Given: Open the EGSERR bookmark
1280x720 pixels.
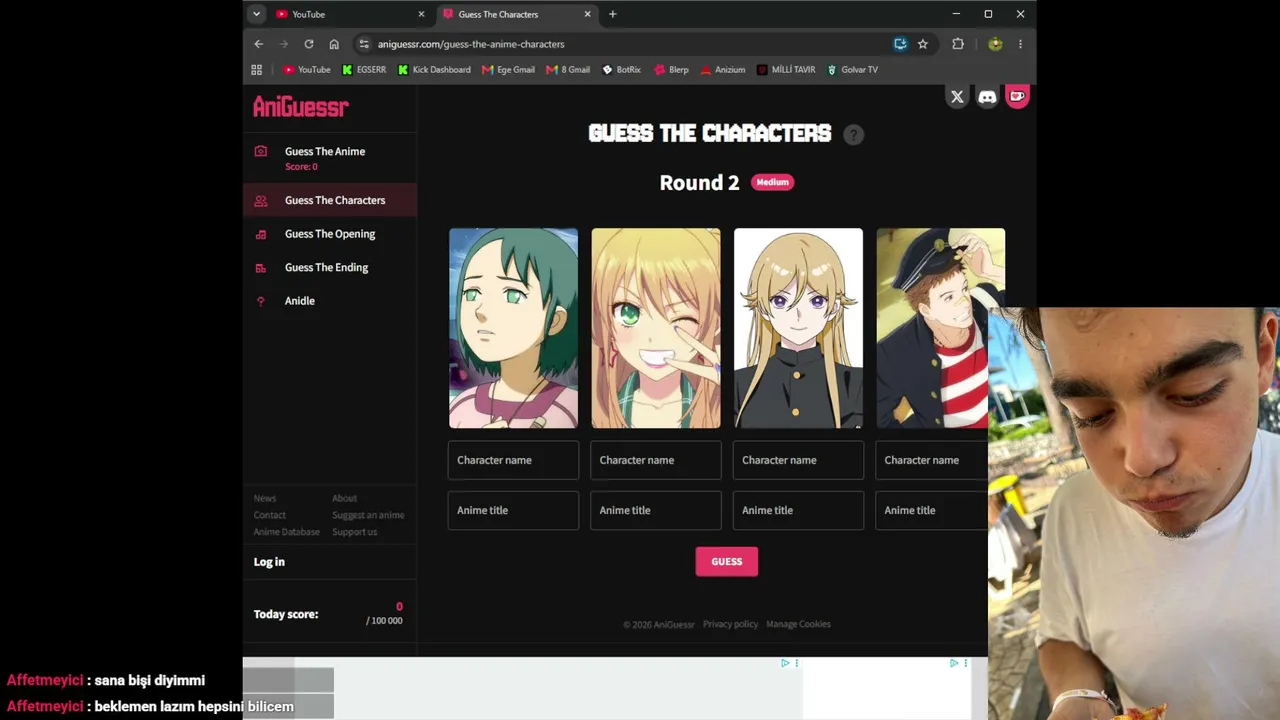Looking at the screenshot, I should pos(364,70).
